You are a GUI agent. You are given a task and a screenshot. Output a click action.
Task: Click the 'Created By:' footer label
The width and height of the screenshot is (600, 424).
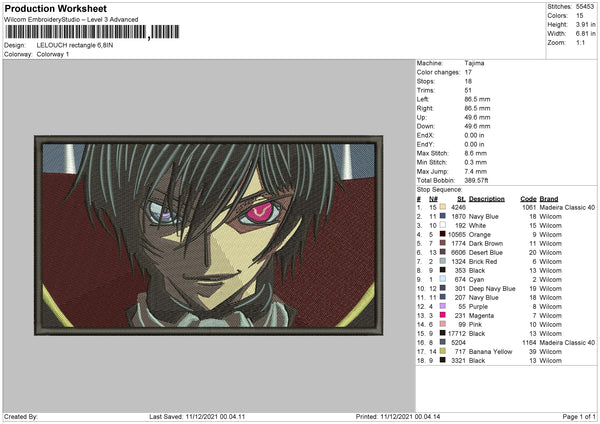(21, 416)
